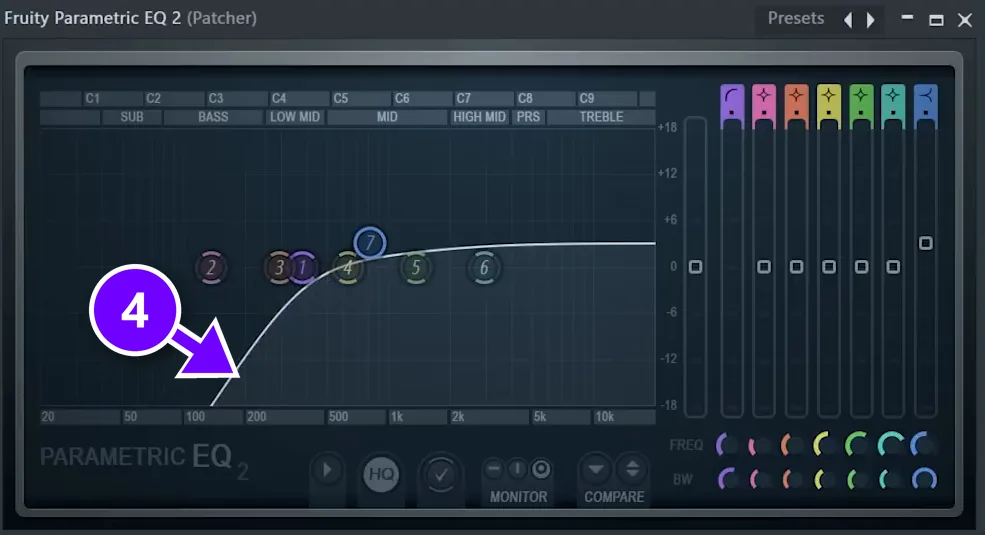Click the band 4 level slider handle
985x535 pixels.
point(829,267)
